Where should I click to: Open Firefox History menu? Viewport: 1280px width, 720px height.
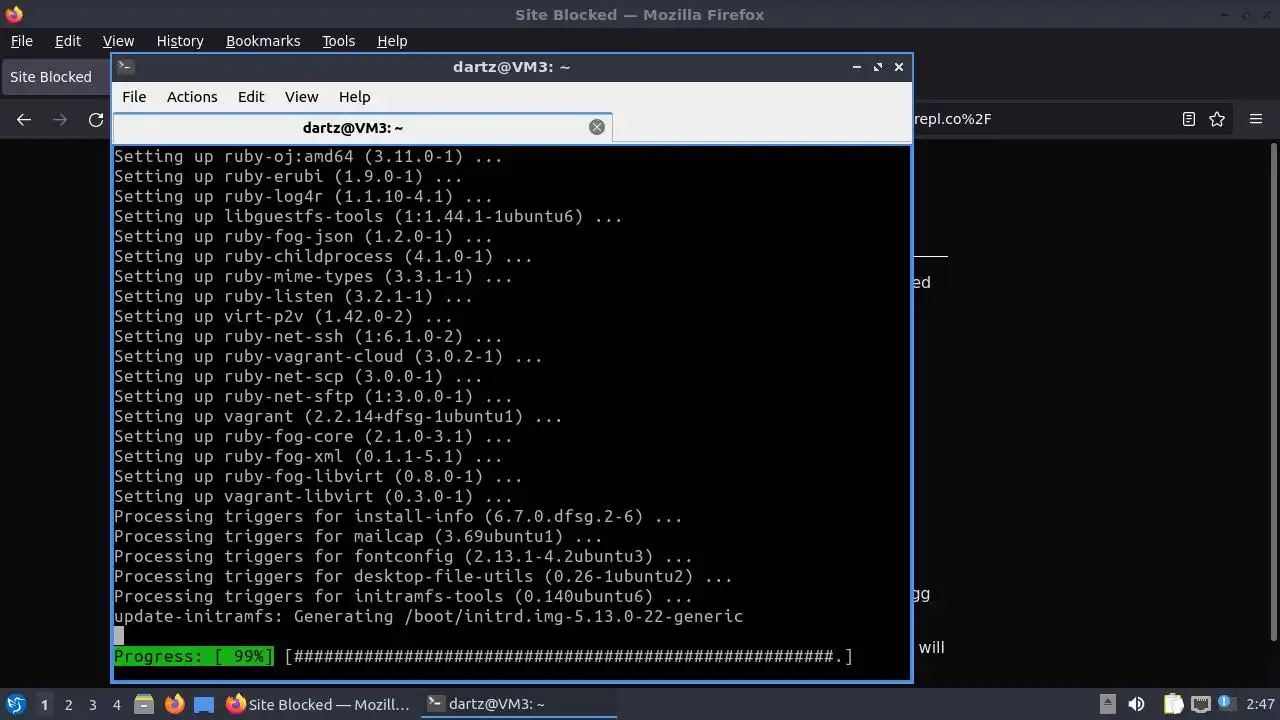coord(180,41)
